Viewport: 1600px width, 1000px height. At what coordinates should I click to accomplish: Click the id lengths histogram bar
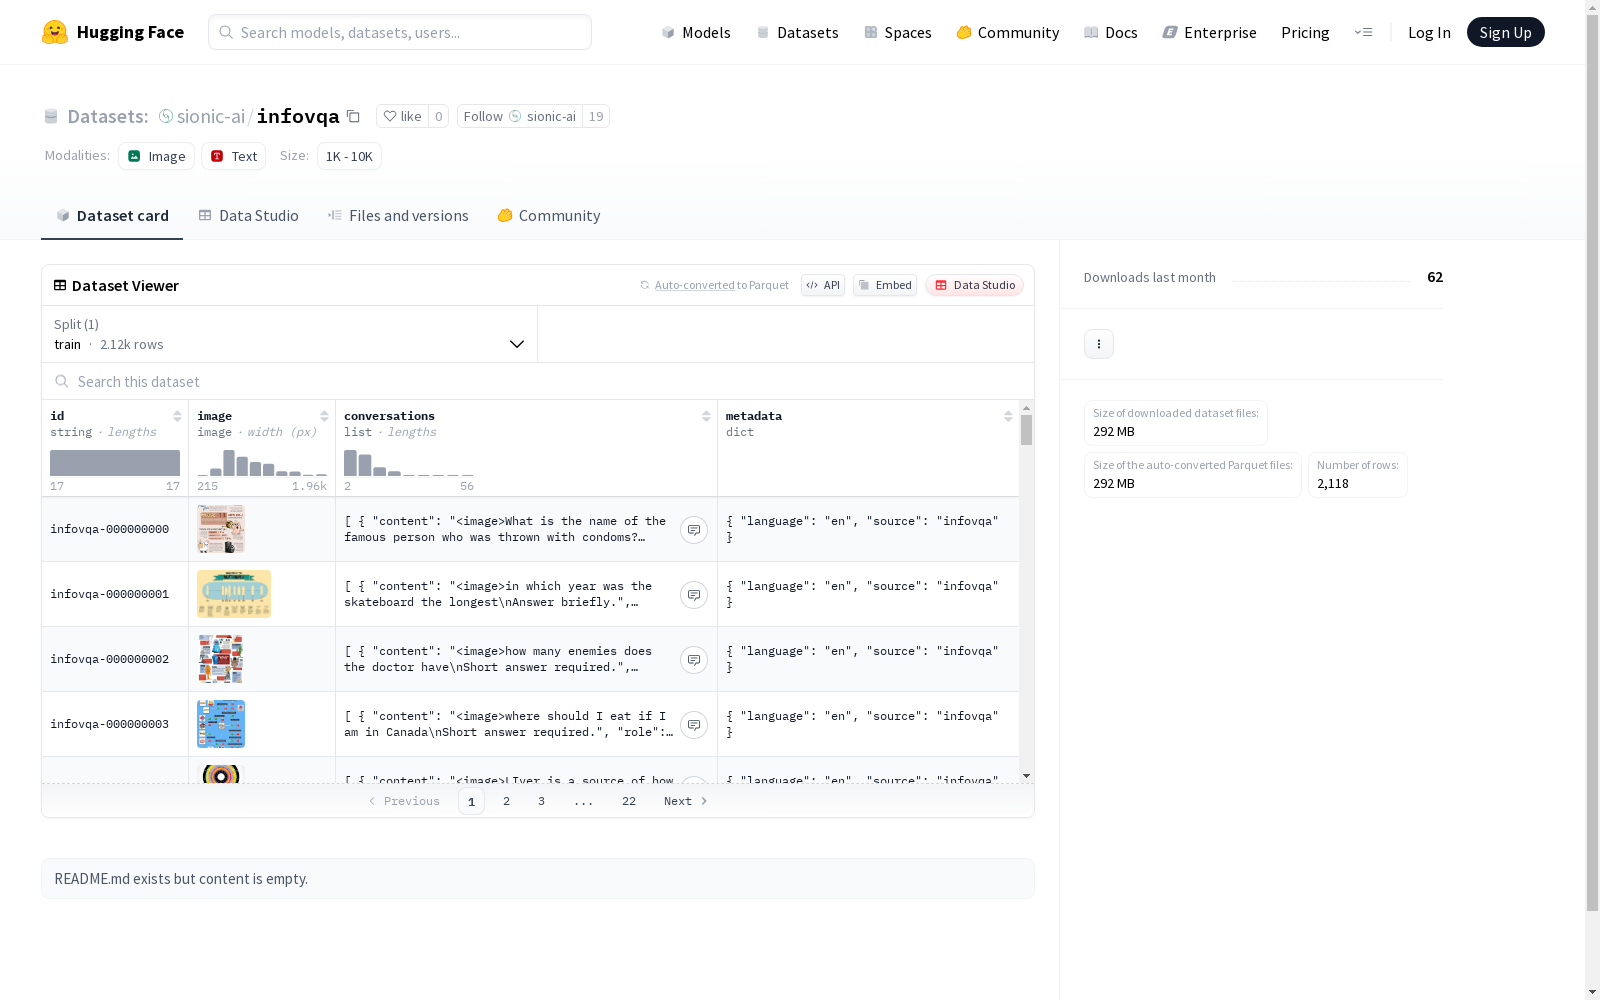(115, 463)
